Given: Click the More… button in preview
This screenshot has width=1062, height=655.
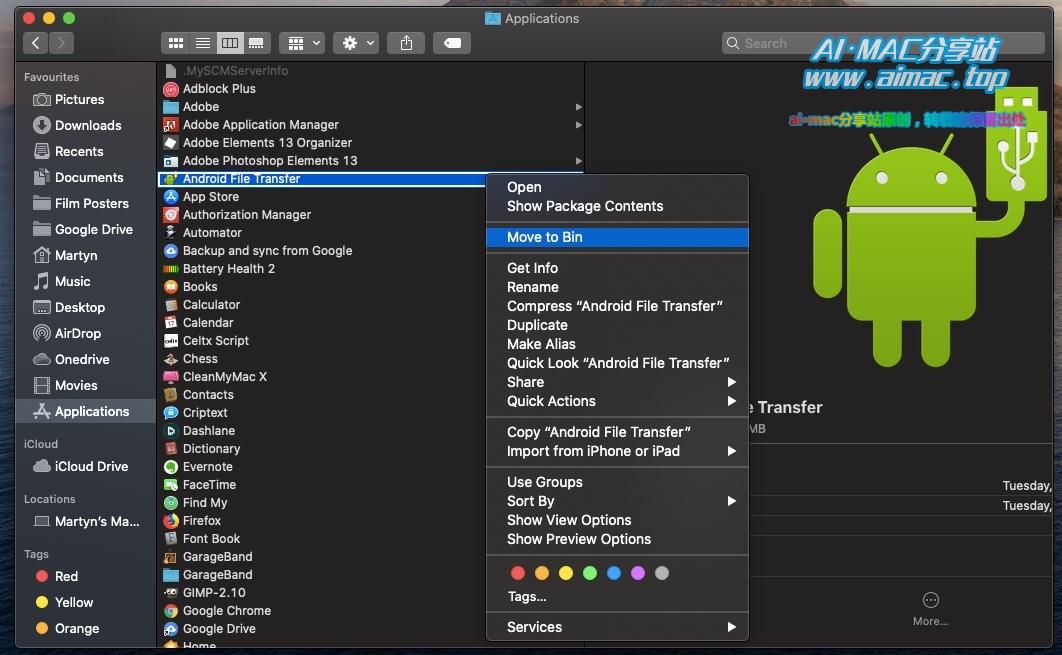Looking at the screenshot, I should tap(931, 610).
